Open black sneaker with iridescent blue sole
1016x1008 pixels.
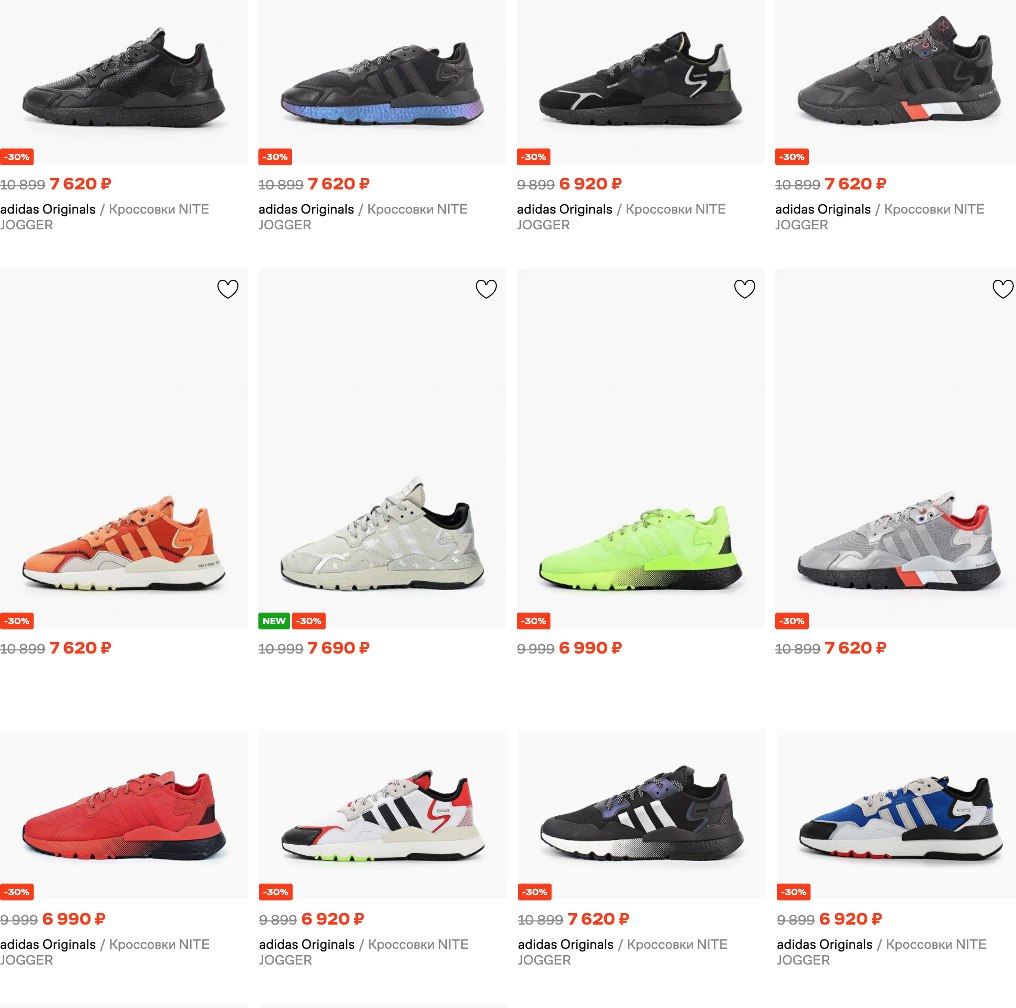coord(382,82)
